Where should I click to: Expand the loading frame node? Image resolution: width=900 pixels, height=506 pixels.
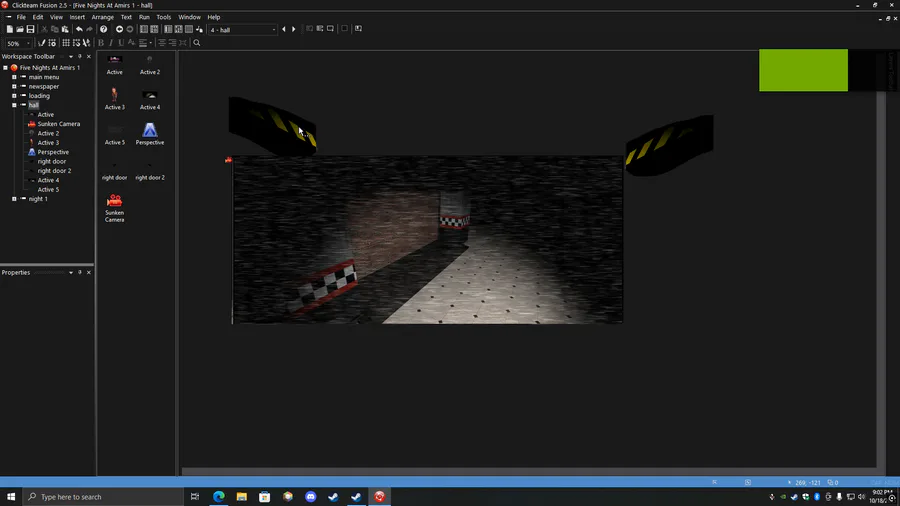click(x=14, y=96)
